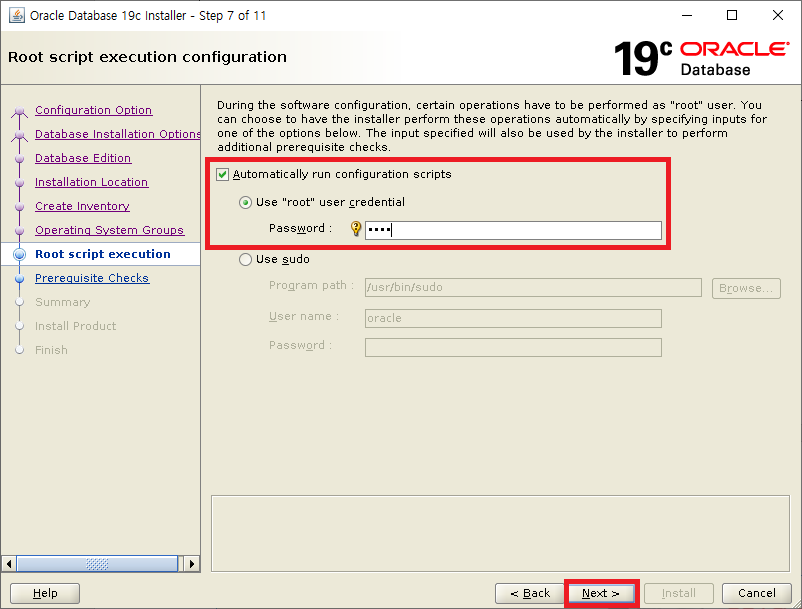Select the Use sudo radio button
Image resolution: width=802 pixels, height=609 pixels.
246,260
